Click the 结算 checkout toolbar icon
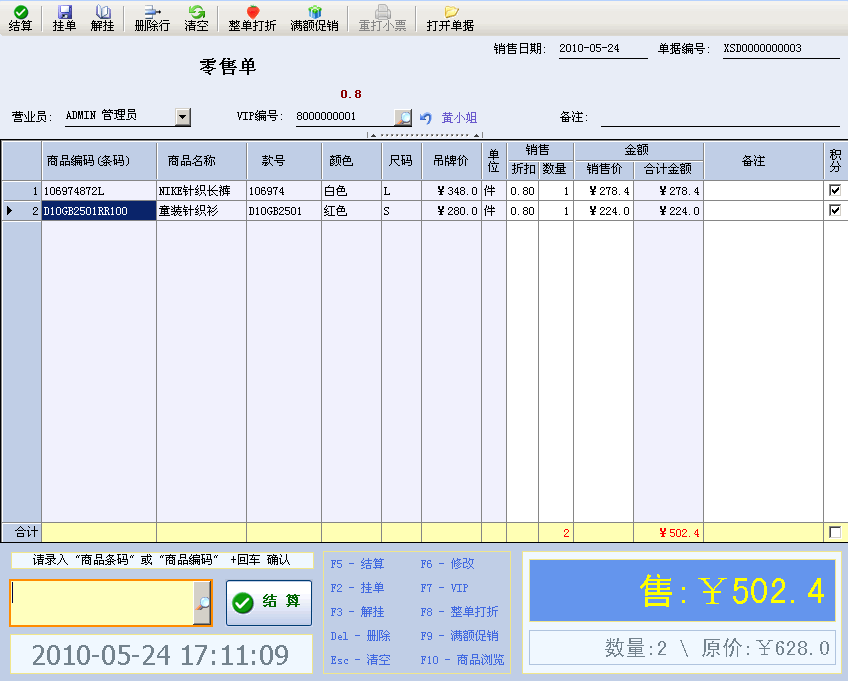The image size is (848, 681). click(21, 18)
